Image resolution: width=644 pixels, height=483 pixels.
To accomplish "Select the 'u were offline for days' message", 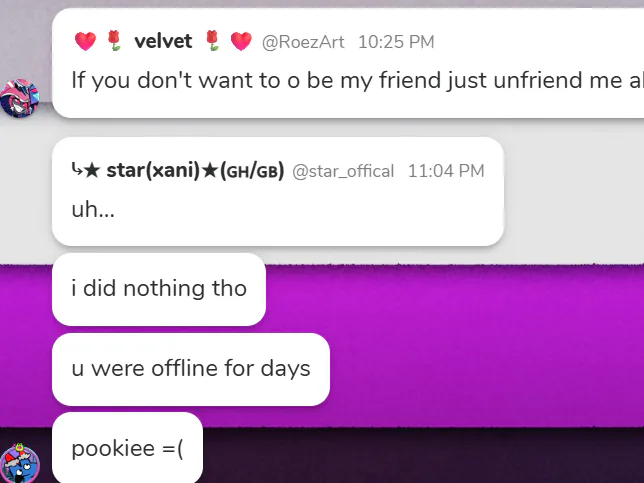I will (x=191, y=370).
